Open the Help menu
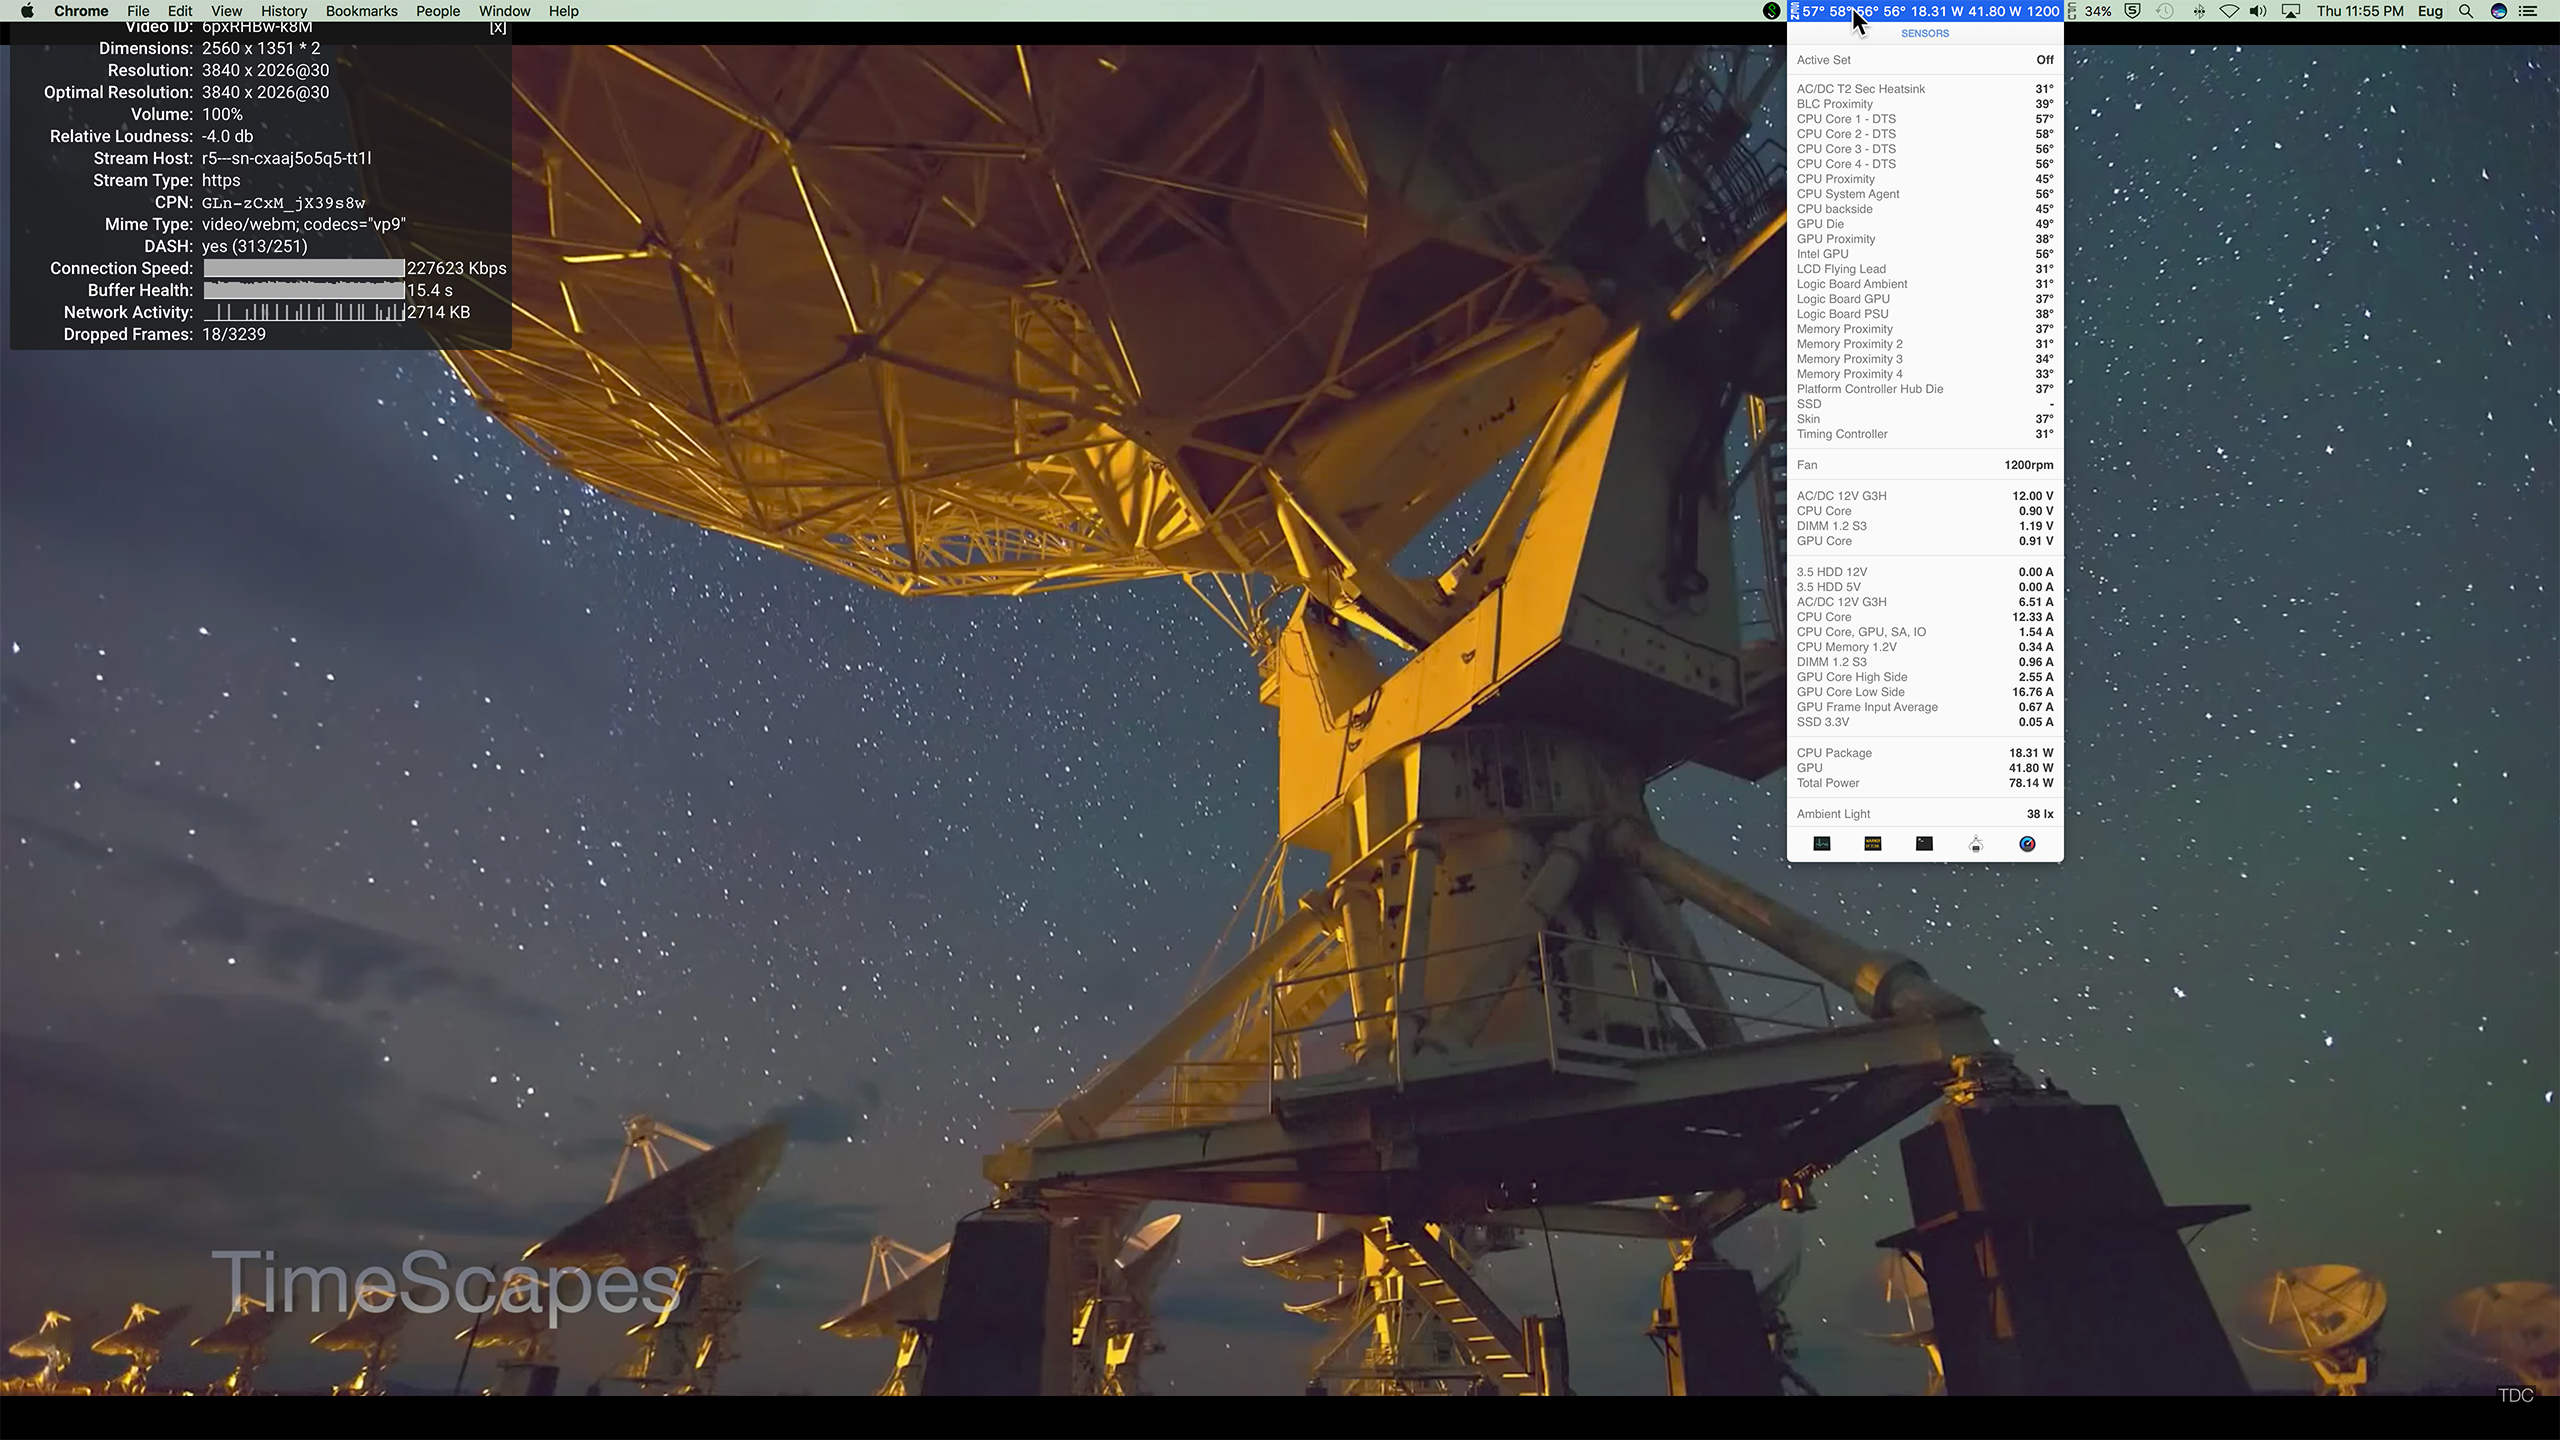The image size is (2560, 1440). click(x=564, y=11)
